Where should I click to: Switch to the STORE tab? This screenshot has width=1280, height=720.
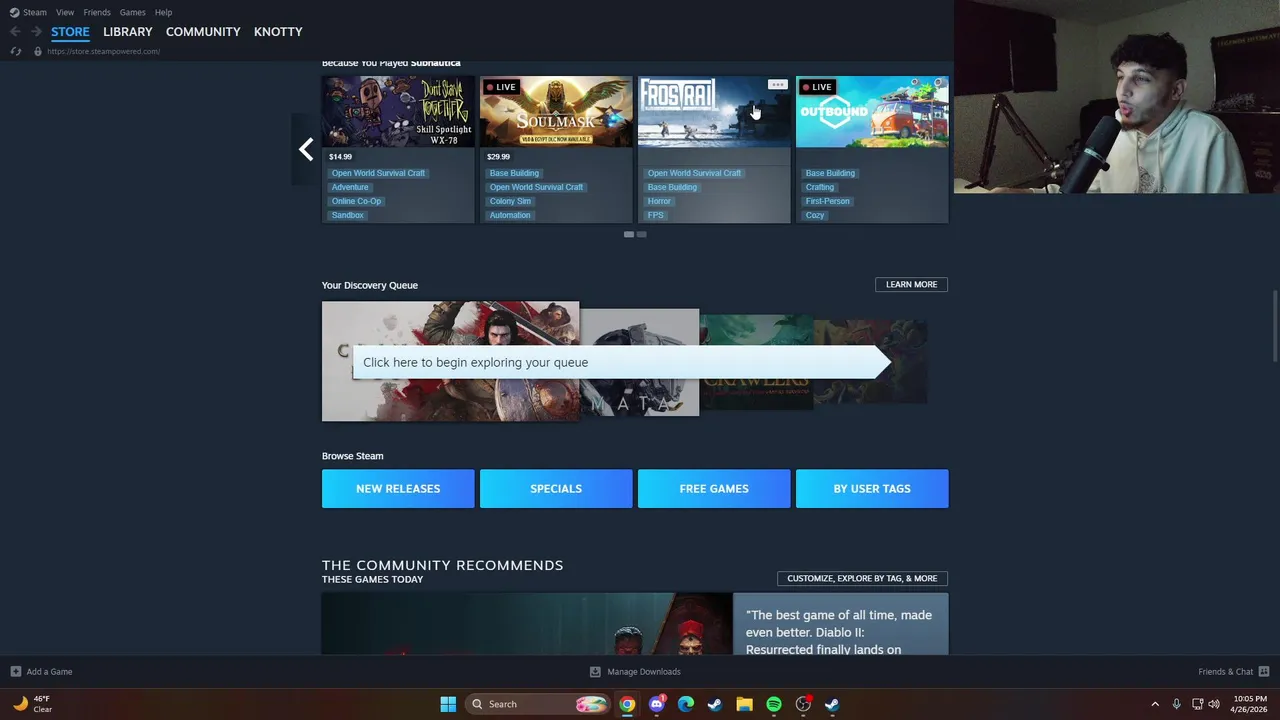(70, 32)
